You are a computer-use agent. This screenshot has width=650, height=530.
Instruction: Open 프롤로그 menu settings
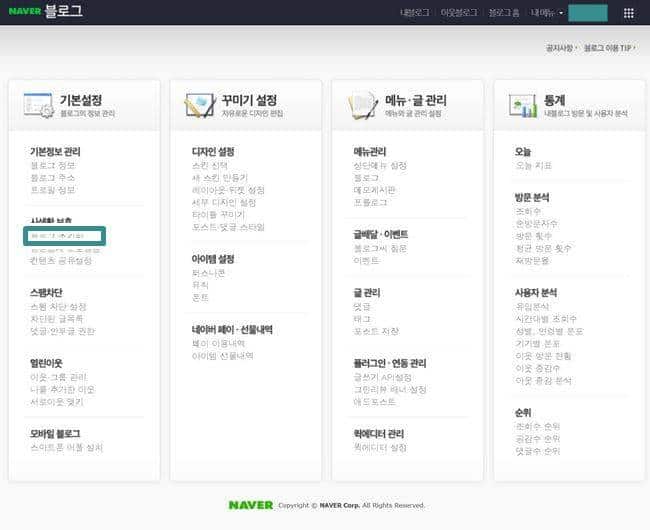[370, 203]
